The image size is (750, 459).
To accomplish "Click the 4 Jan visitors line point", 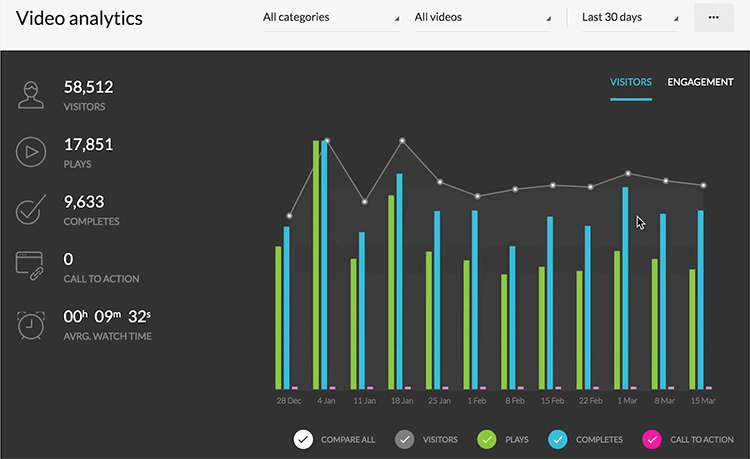I will tap(327, 141).
